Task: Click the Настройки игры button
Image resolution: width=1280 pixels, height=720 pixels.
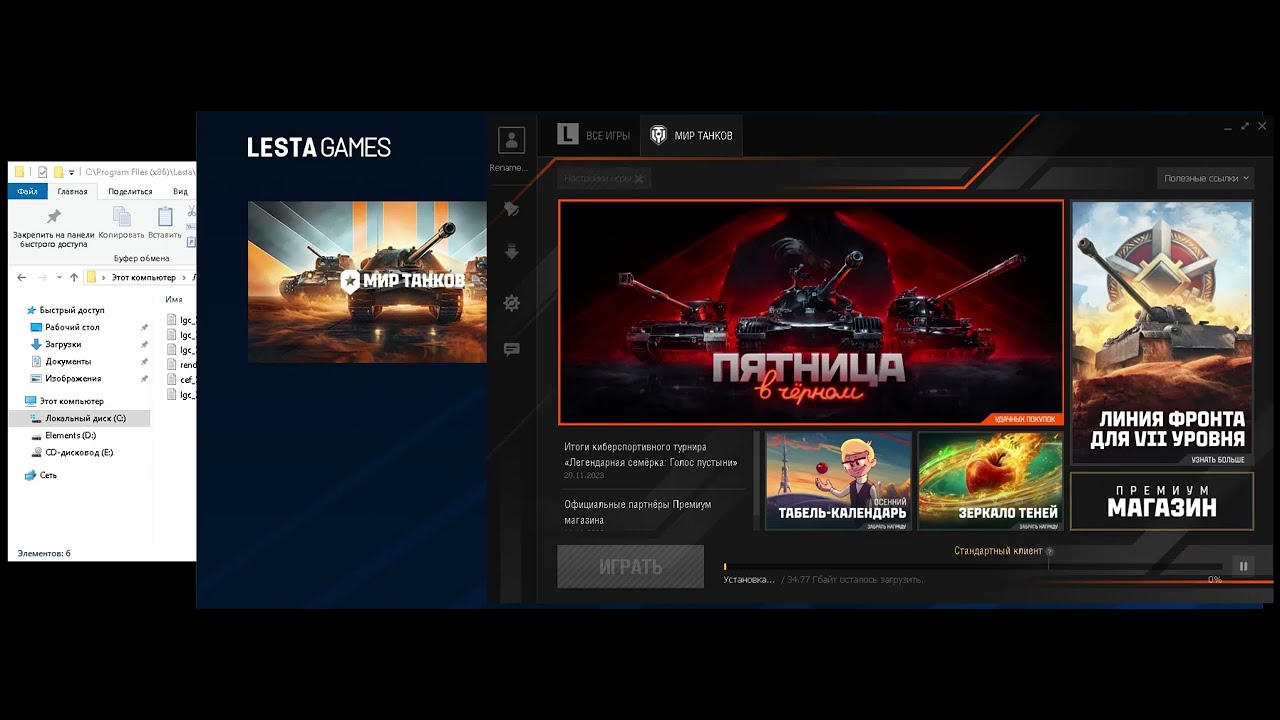Action: coord(605,178)
